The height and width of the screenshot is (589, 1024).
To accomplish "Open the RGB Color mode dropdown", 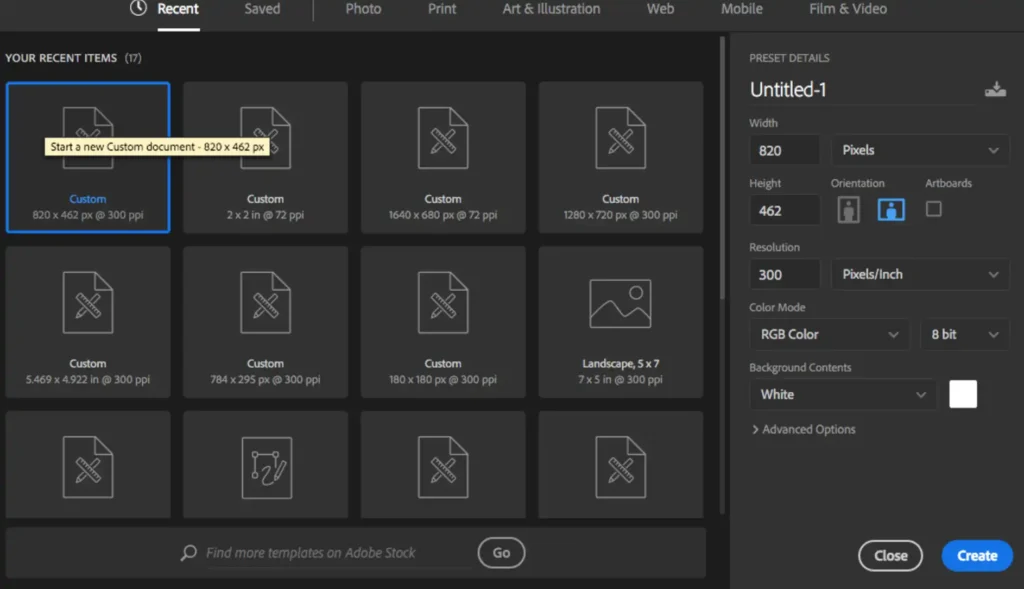I will (x=829, y=334).
